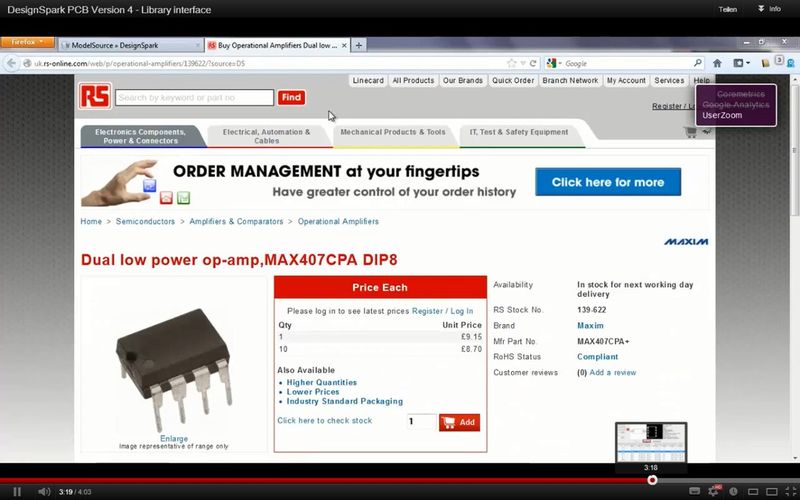Image resolution: width=800 pixels, height=500 pixels.
Task: Reload the page
Action: (x=533, y=63)
